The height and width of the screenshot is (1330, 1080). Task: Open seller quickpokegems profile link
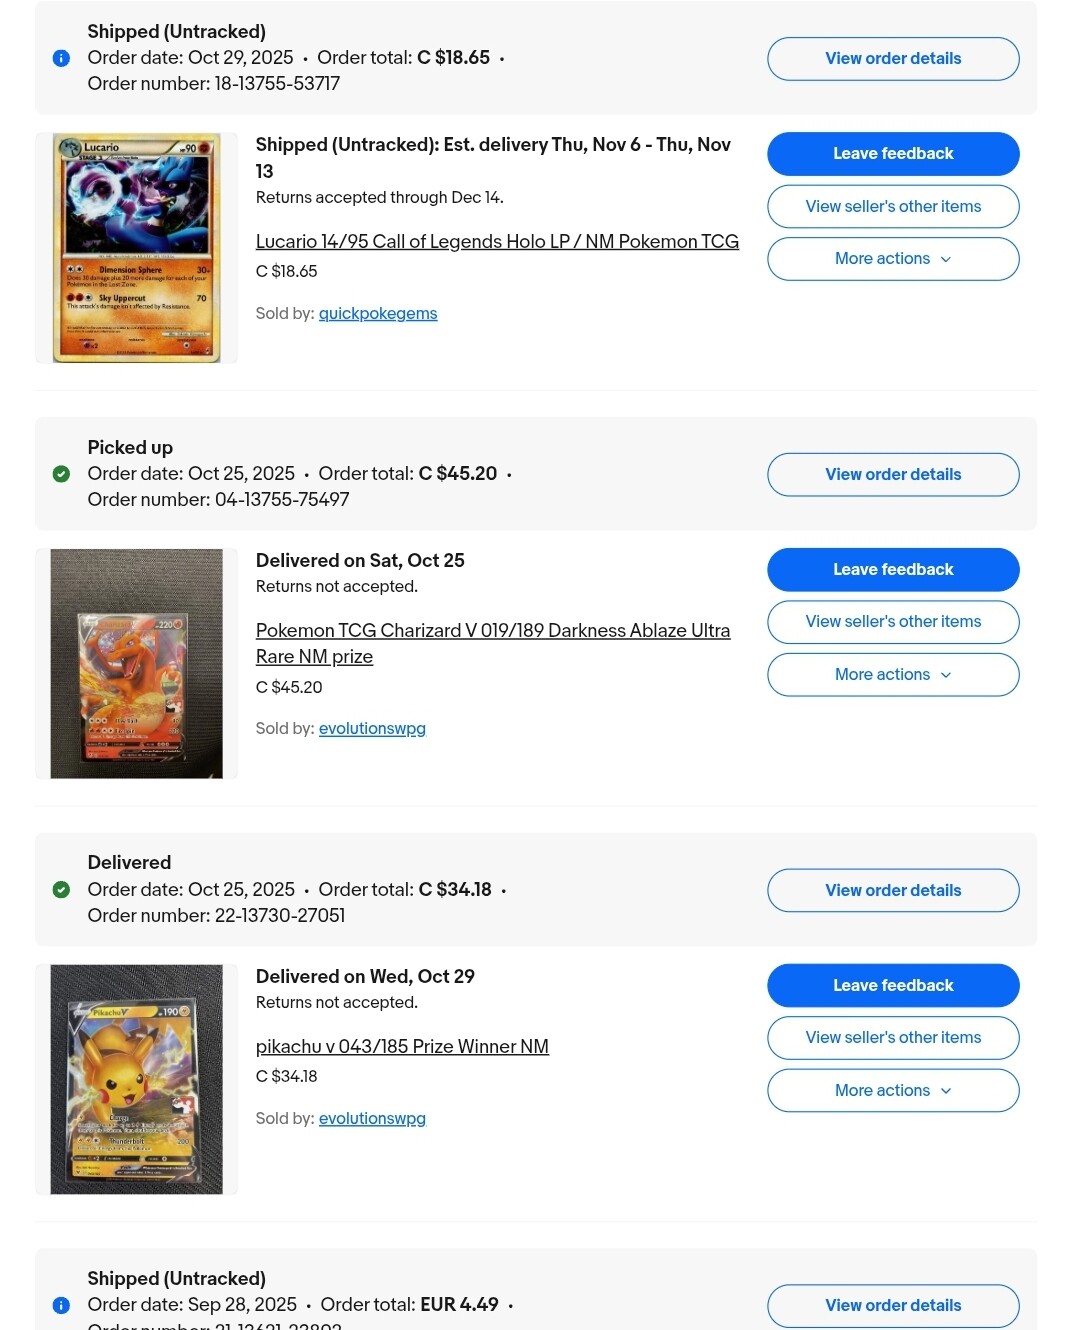click(378, 314)
